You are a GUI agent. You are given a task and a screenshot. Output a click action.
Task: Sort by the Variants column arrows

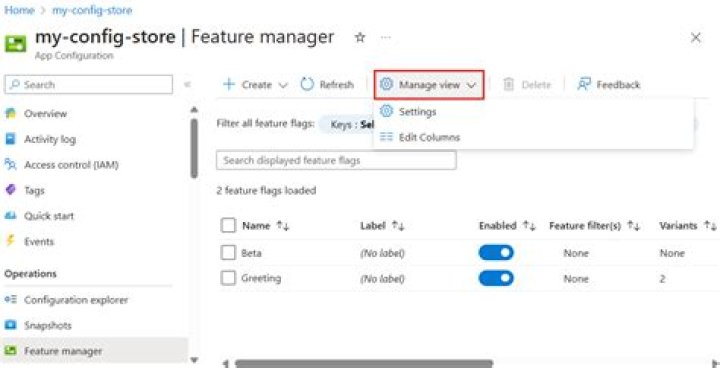pyautogui.click(x=711, y=226)
